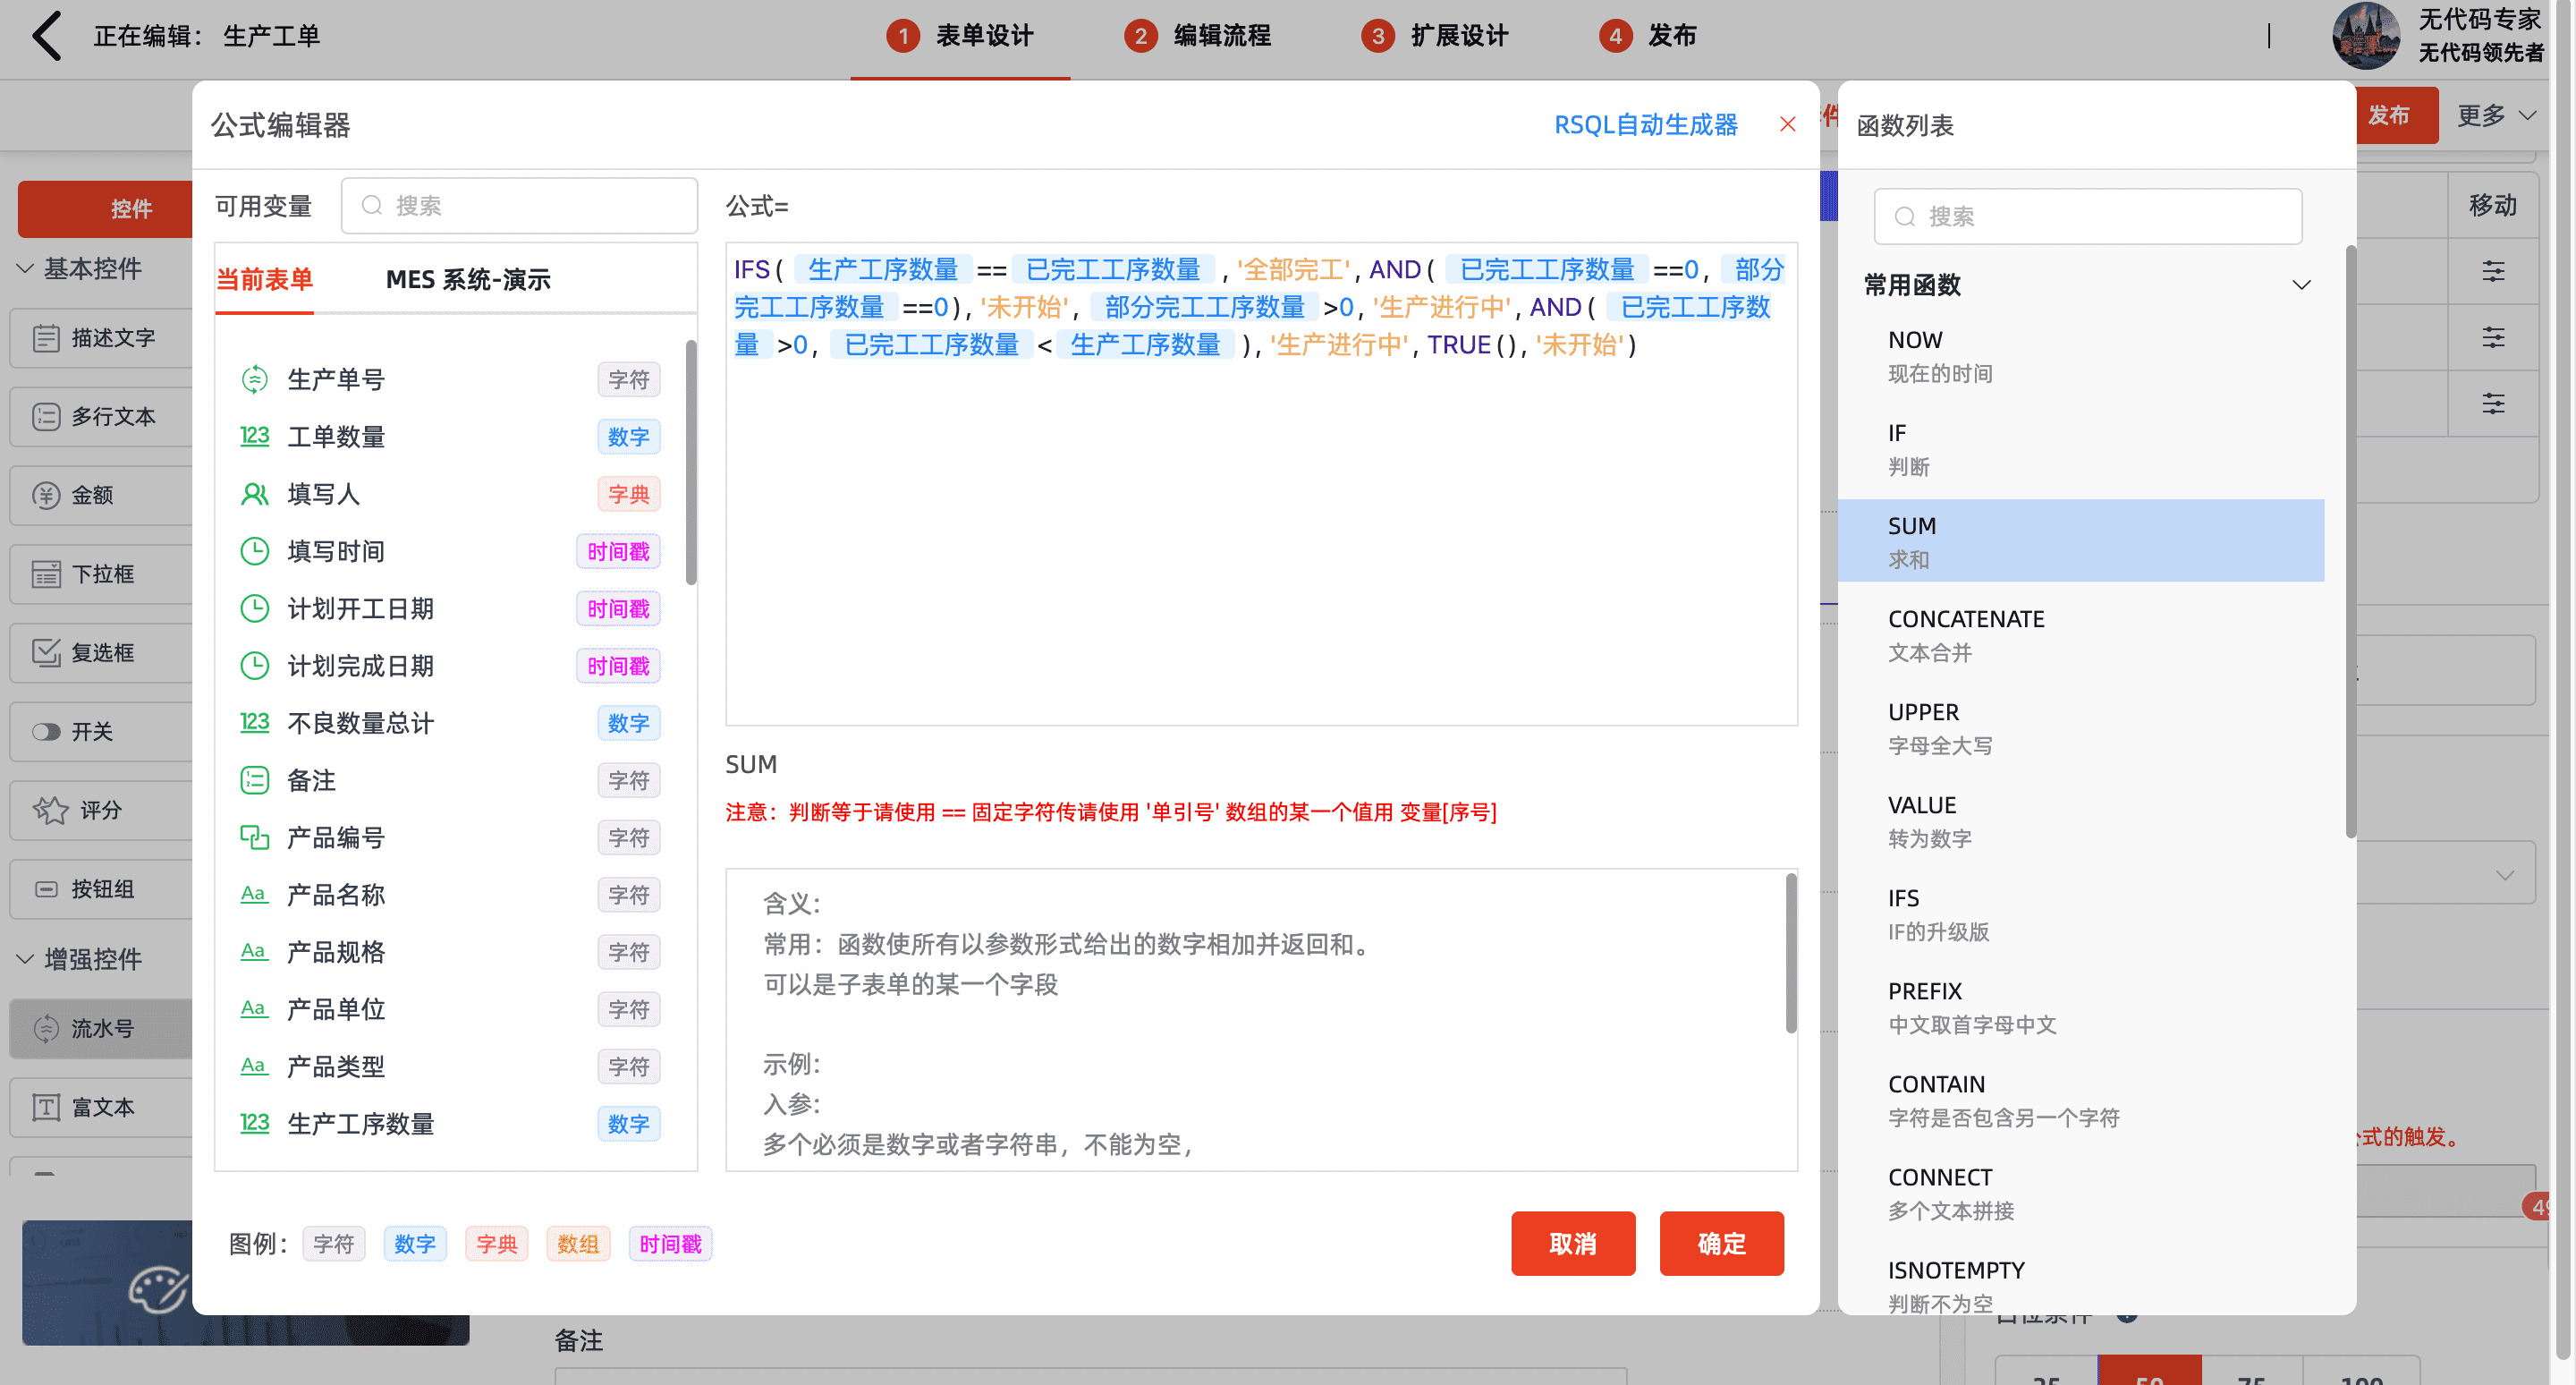Screen dimensions: 2576x1385
Task: Click the clock icon beside 填写时间
Action: (254, 551)
